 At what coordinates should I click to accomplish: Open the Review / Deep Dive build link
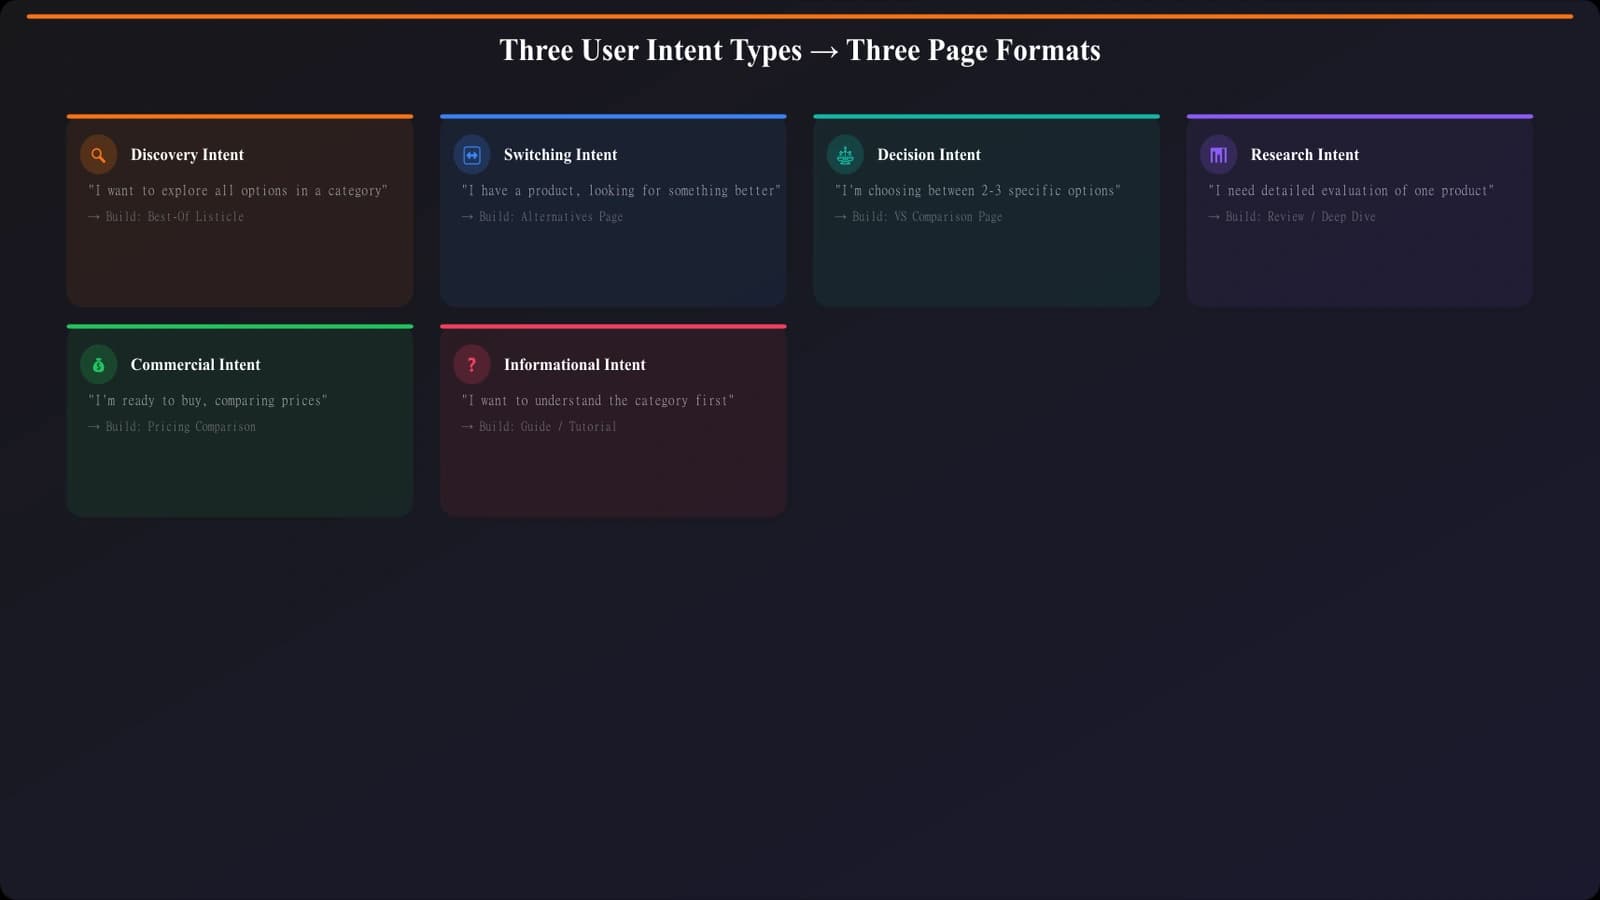1291,216
